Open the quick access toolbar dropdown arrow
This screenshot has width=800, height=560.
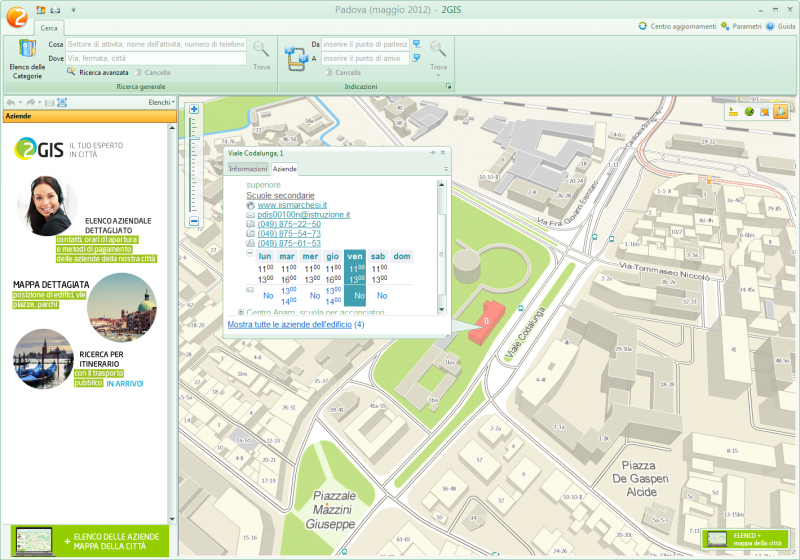click(x=73, y=9)
